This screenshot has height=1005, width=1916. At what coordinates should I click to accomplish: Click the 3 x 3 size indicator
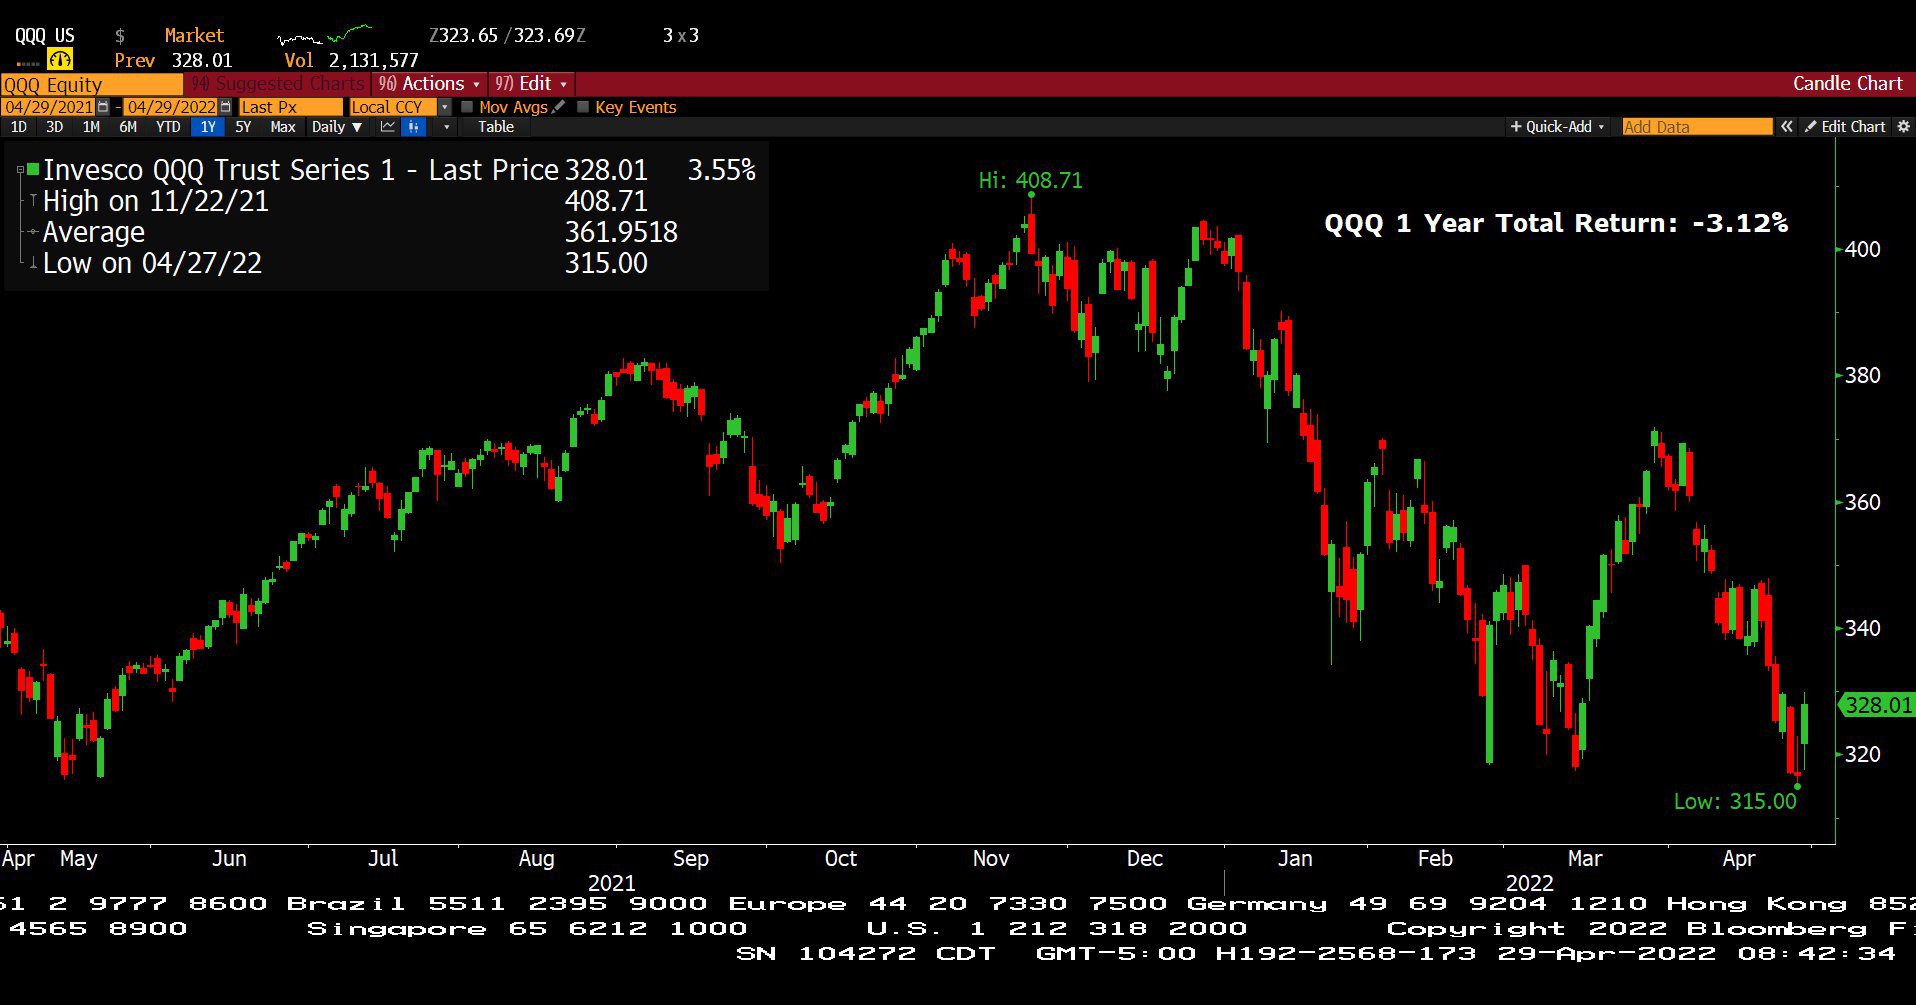click(681, 36)
